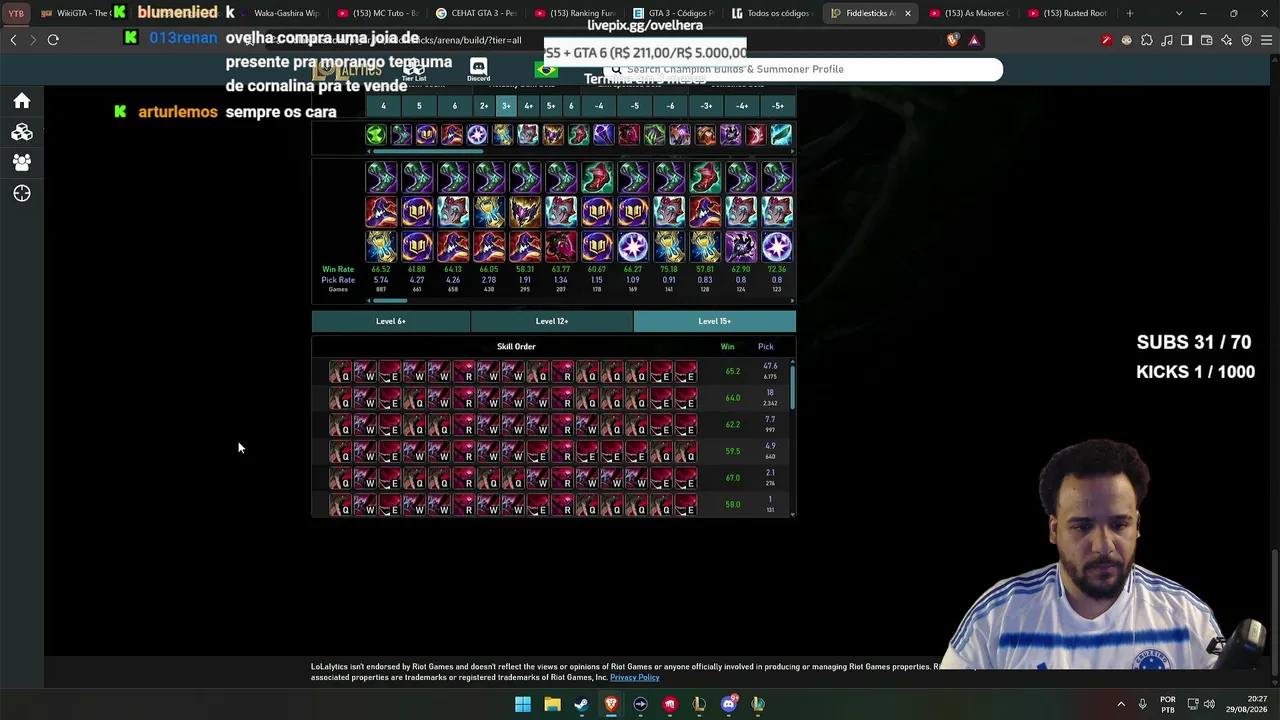Open a new browser tab

pos(1130,13)
